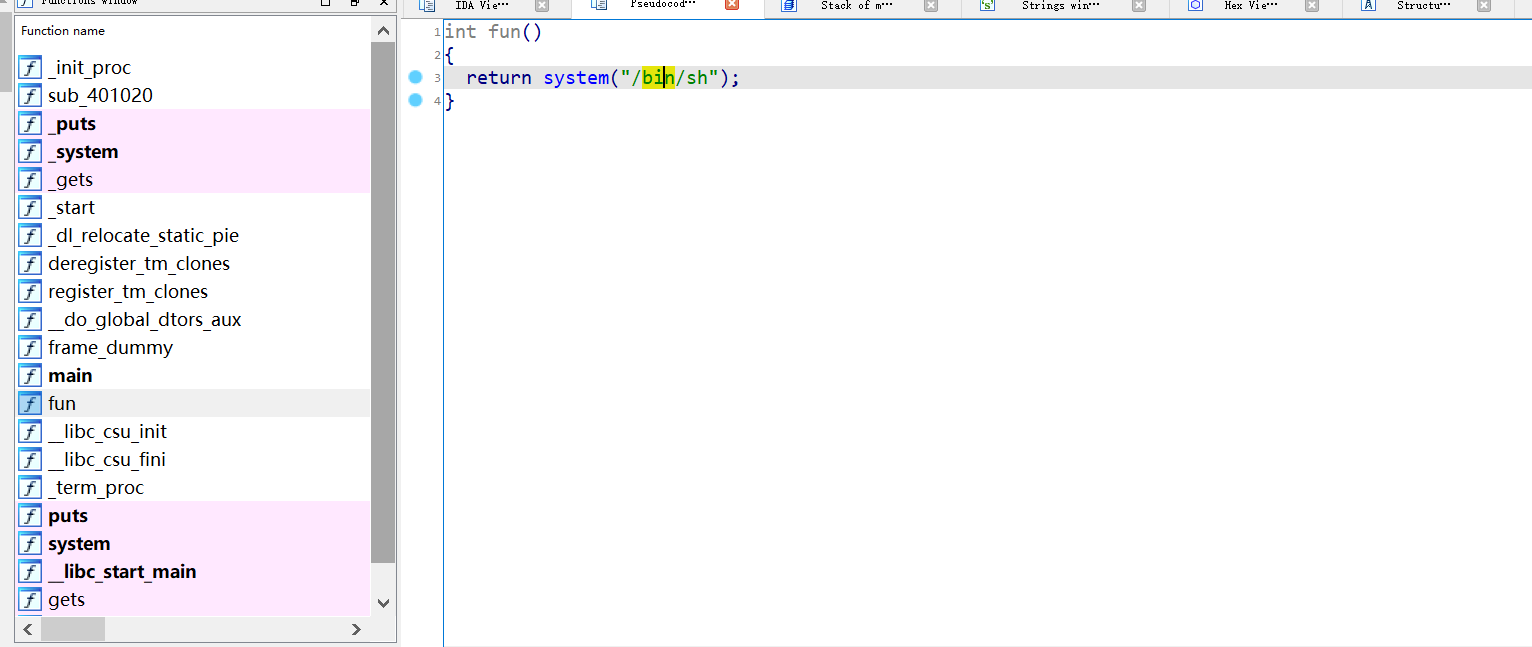Click the Stack of main tab icon
This screenshot has height=647, width=1532.
pos(789,6)
